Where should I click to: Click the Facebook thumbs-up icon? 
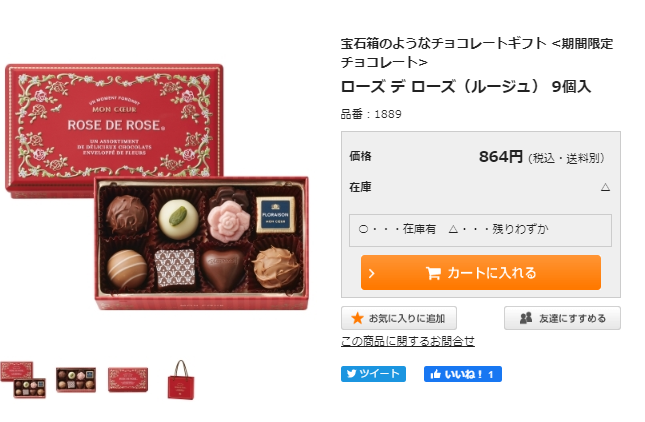tap(435, 374)
